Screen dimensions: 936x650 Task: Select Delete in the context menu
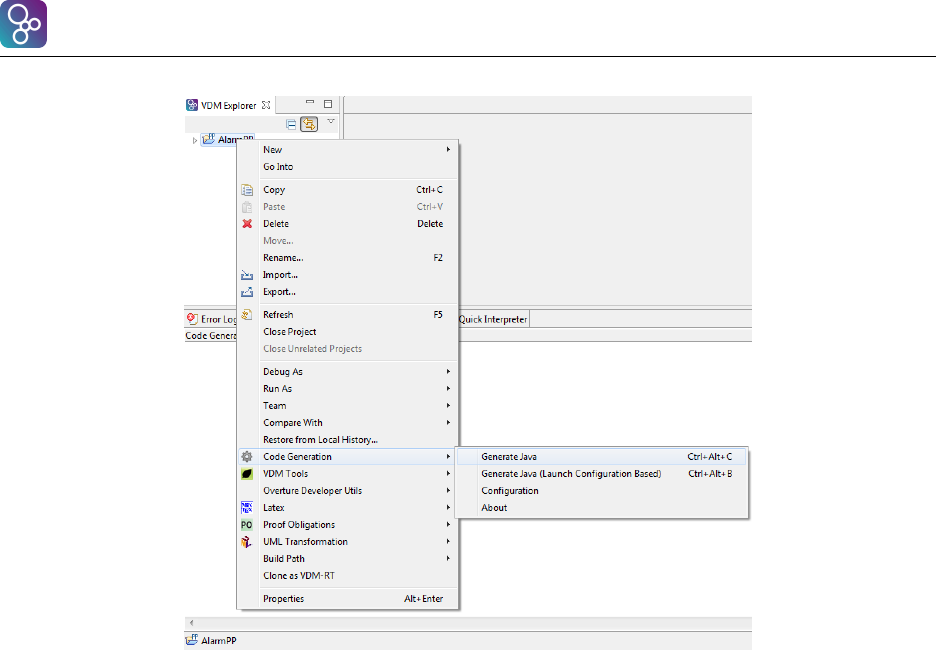click(348, 224)
